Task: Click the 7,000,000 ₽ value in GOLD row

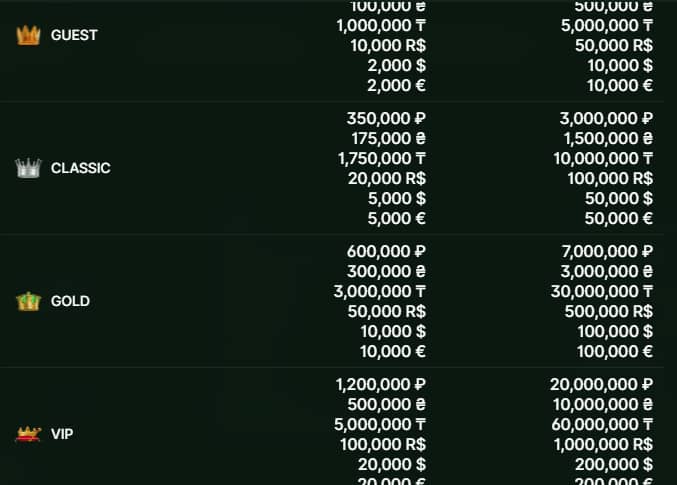Action: coord(607,251)
